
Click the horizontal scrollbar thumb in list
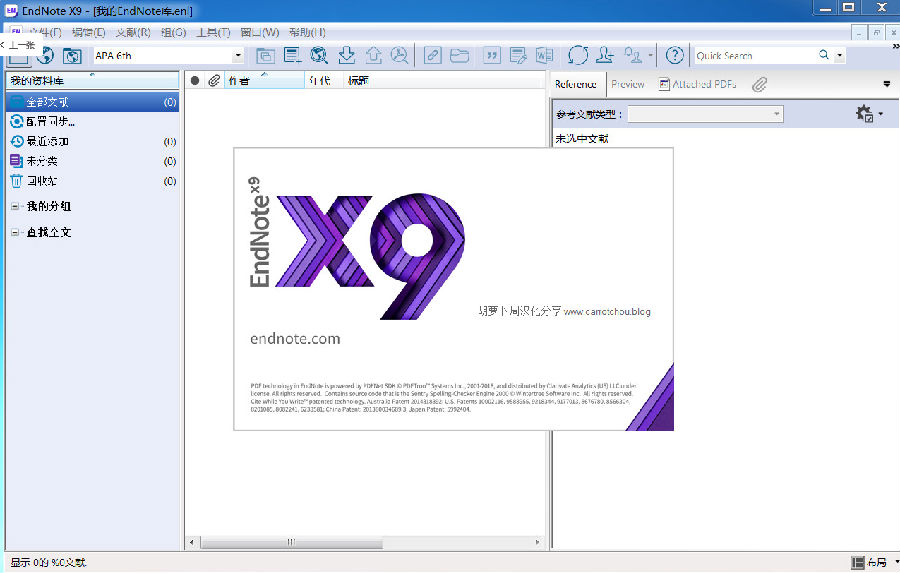[x=292, y=542]
